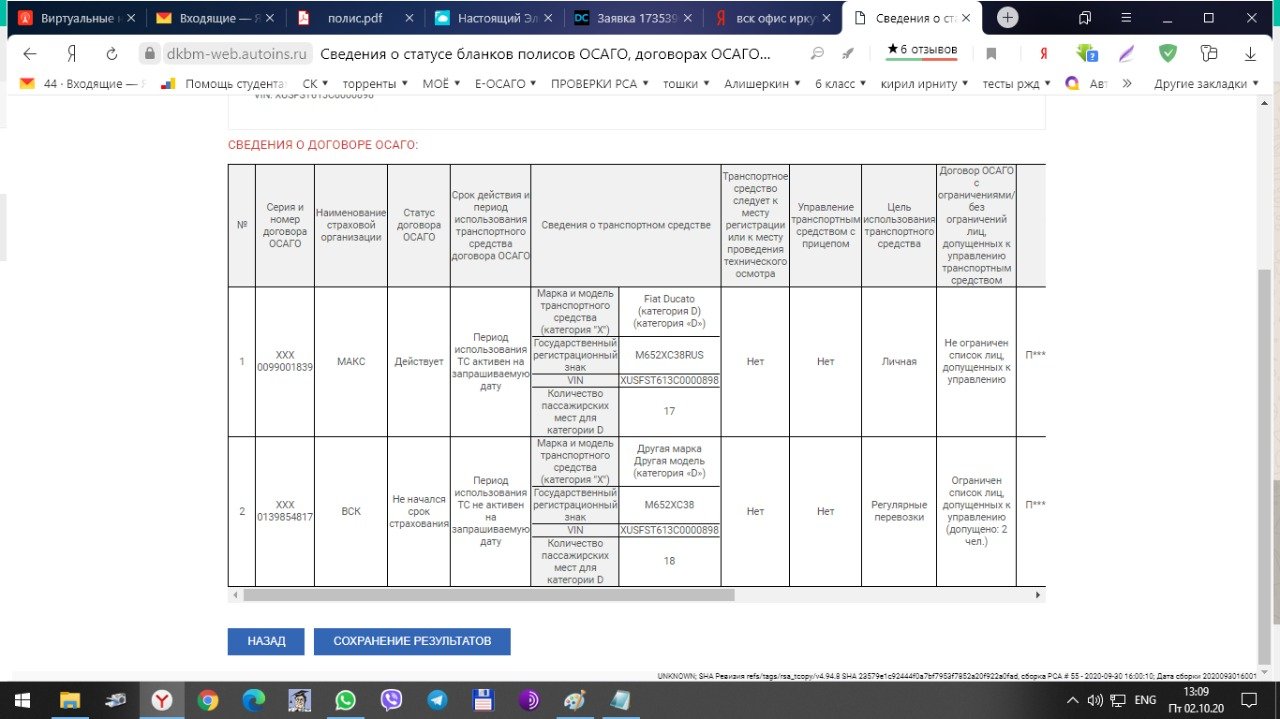Open floppy-disk save app in taskbar
The height and width of the screenshot is (719, 1280).
coord(484,700)
